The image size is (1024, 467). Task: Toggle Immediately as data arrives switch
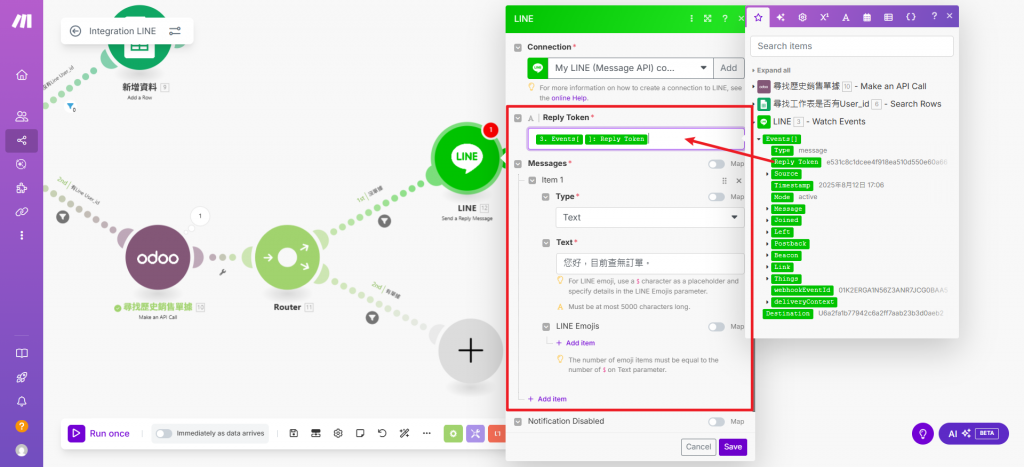(164, 434)
